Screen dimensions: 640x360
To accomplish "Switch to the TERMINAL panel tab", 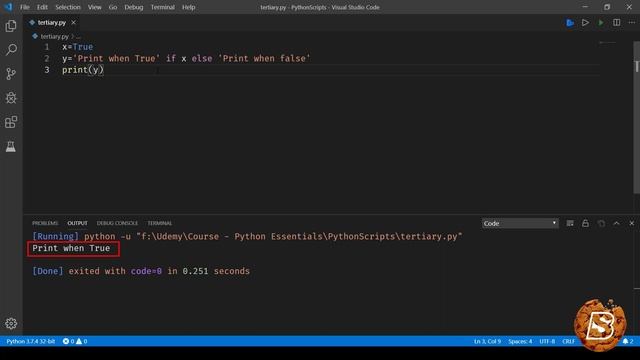I will (160, 223).
